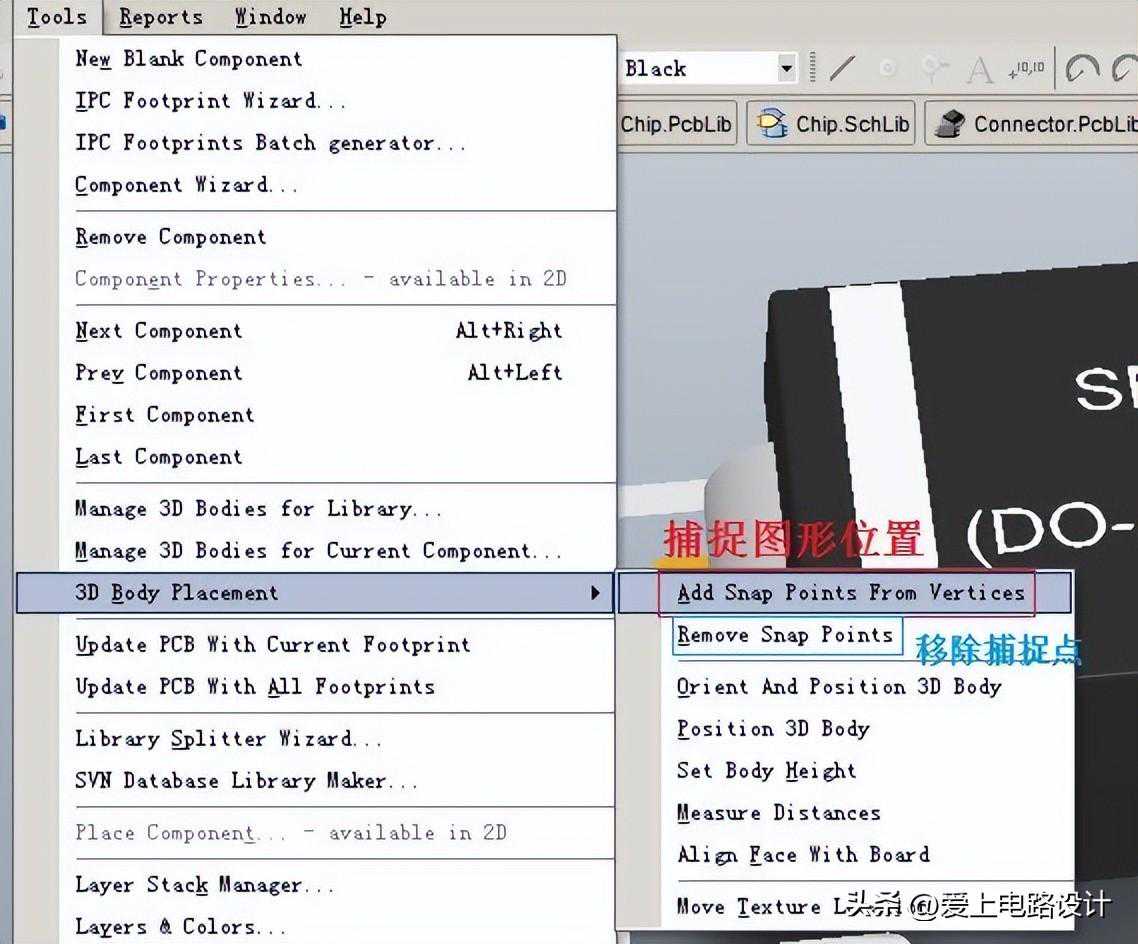Viewport: 1138px width, 944px height.
Task: Click the Place Via toolbar icon
Action: pyautogui.click(x=934, y=68)
